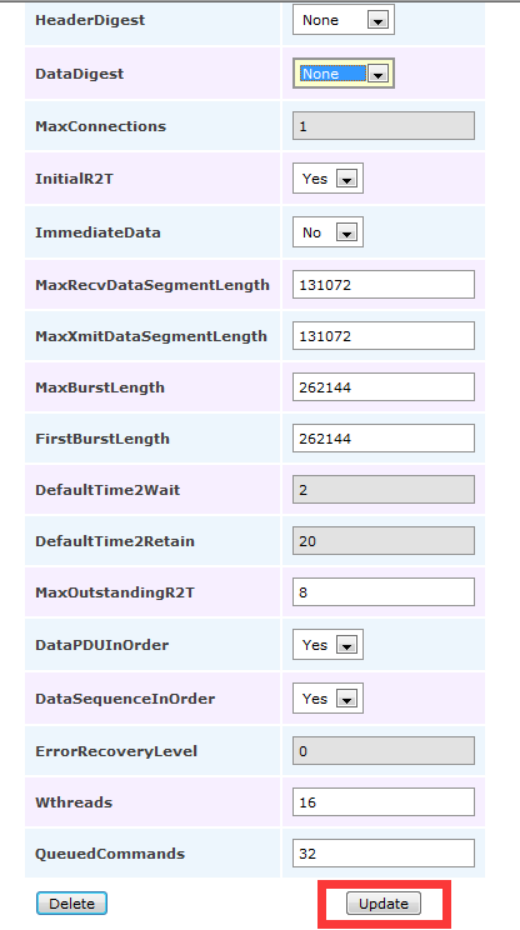Click the Update button
Image resolution: width=520 pixels, height=930 pixels.
[384, 904]
